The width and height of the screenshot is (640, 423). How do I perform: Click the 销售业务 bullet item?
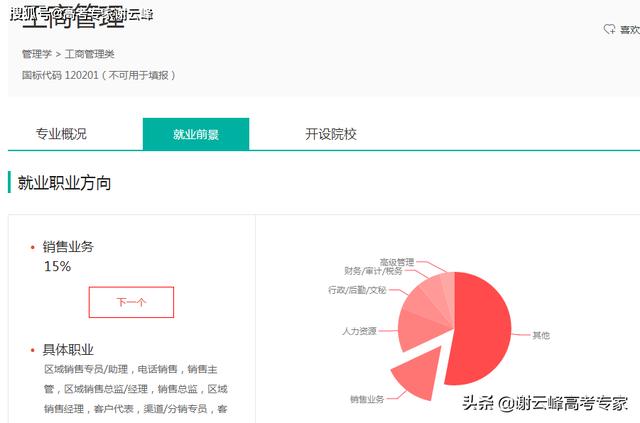click(x=68, y=247)
